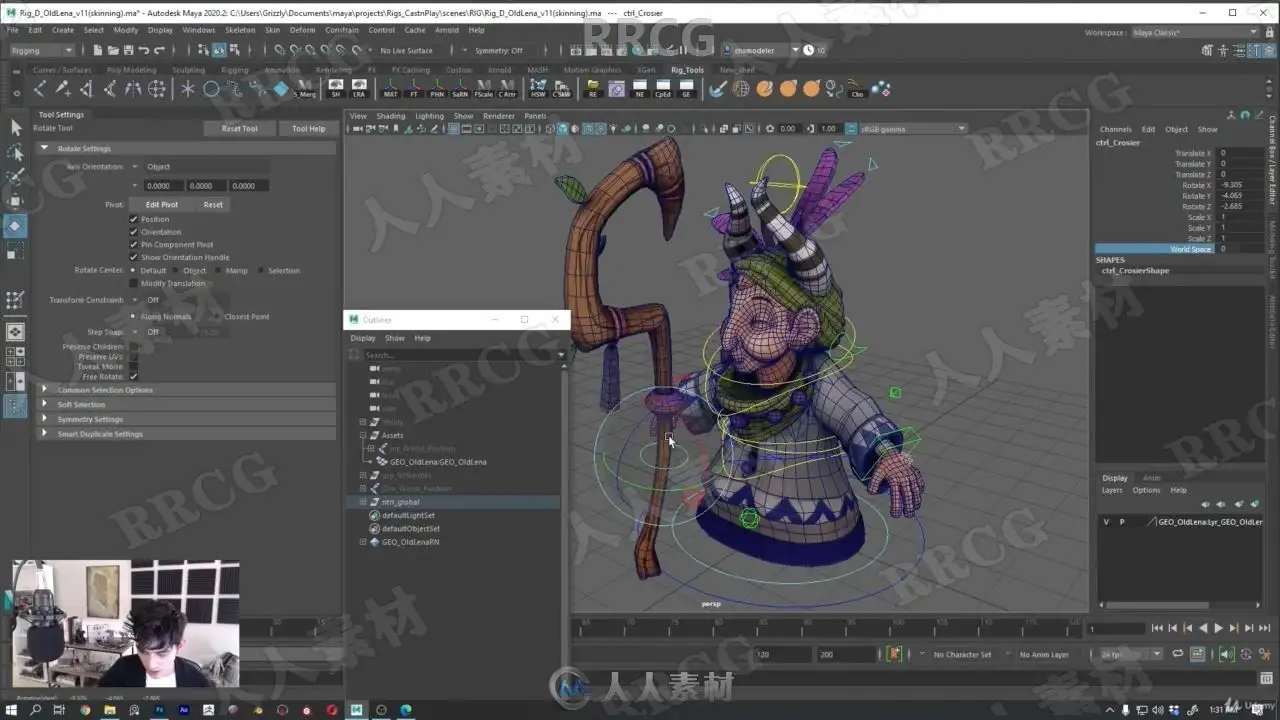Open the Rigging menu set dropdown
Screen dimensions: 1280x720
pos(41,50)
